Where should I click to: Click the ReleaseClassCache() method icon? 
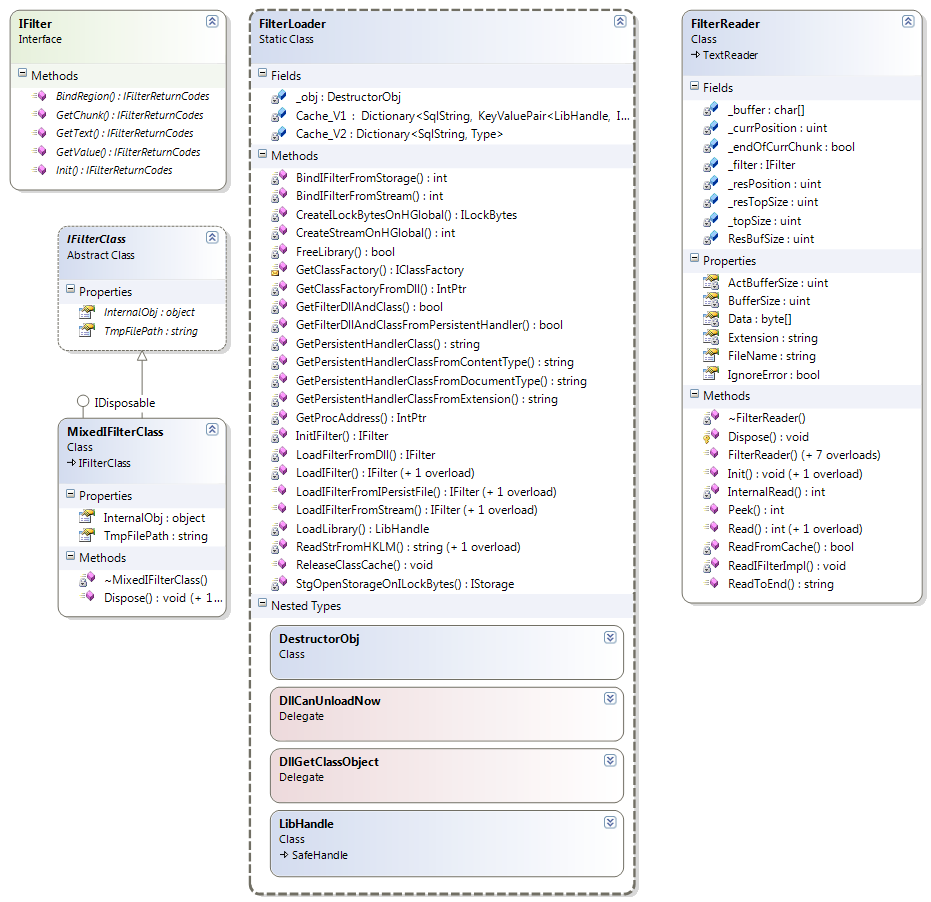[279, 565]
